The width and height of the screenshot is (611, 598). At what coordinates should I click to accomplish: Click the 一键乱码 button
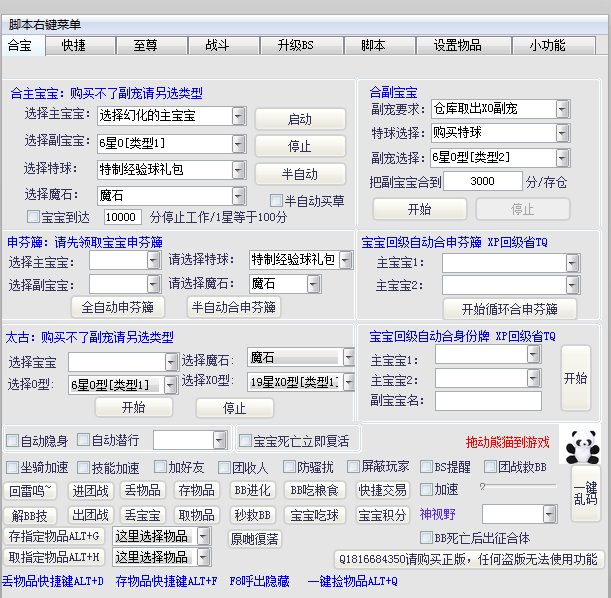[586, 493]
